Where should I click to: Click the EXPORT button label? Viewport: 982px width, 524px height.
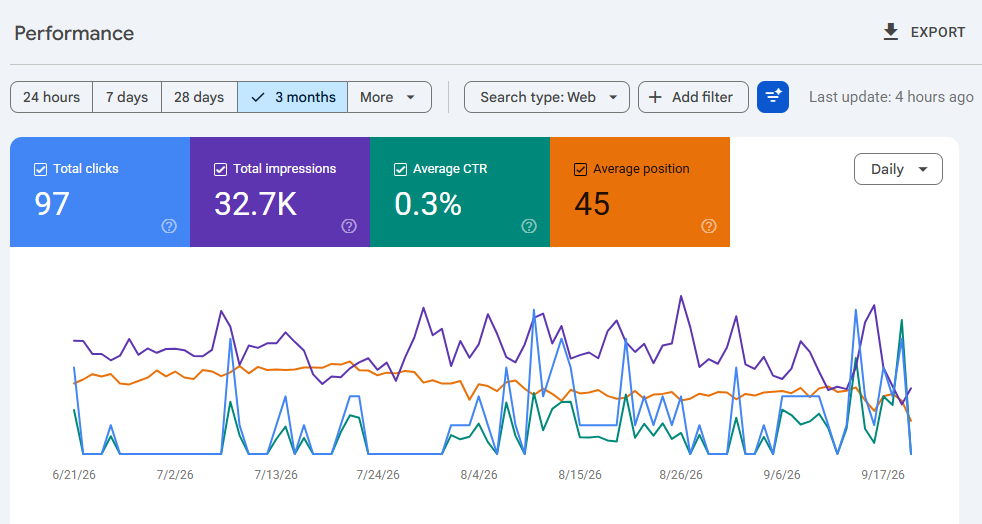(x=938, y=33)
